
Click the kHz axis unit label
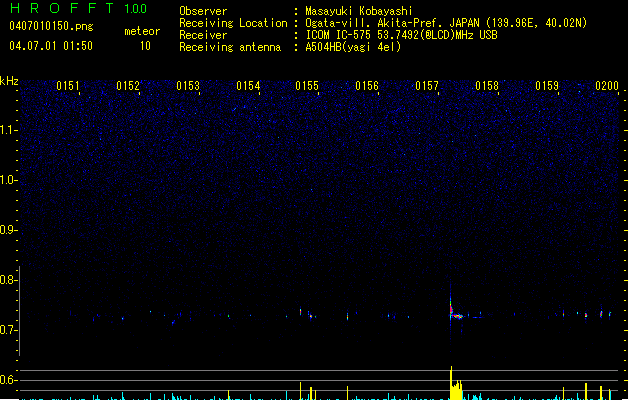click(x=9, y=81)
